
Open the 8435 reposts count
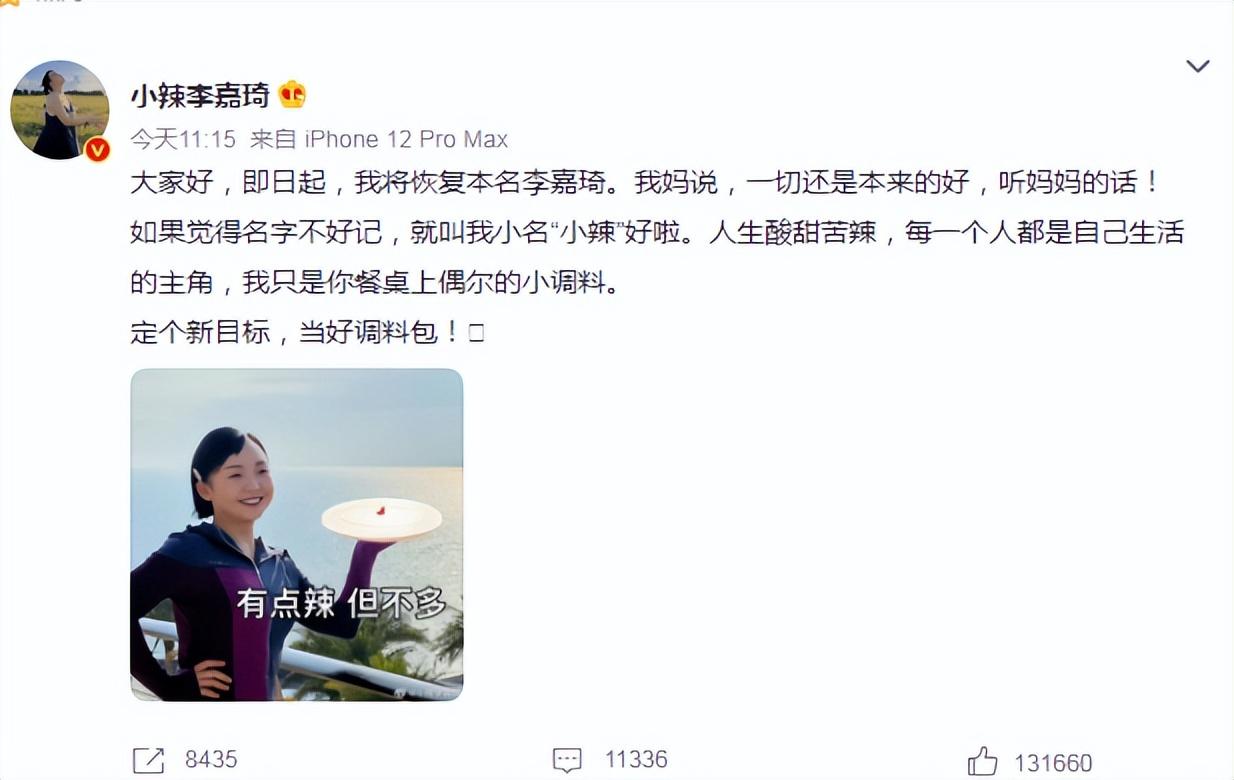pos(211,760)
